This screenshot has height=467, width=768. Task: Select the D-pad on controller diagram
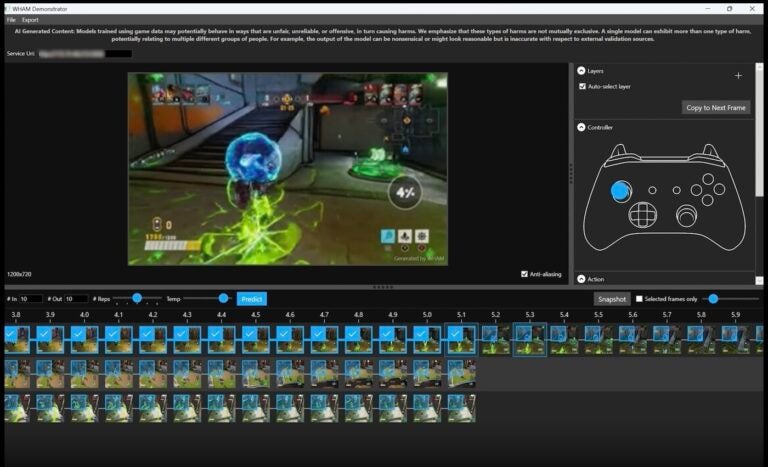click(643, 215)
